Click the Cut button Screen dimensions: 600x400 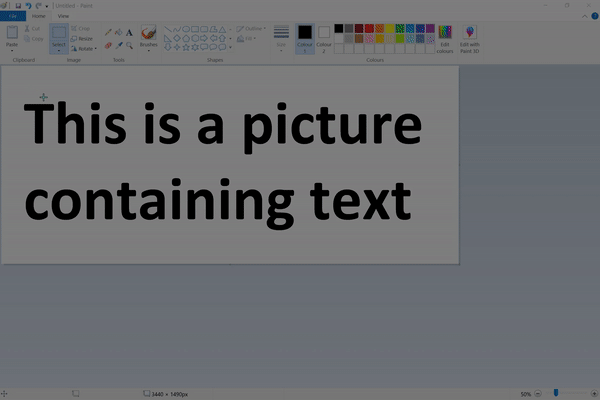pos(32,29)
